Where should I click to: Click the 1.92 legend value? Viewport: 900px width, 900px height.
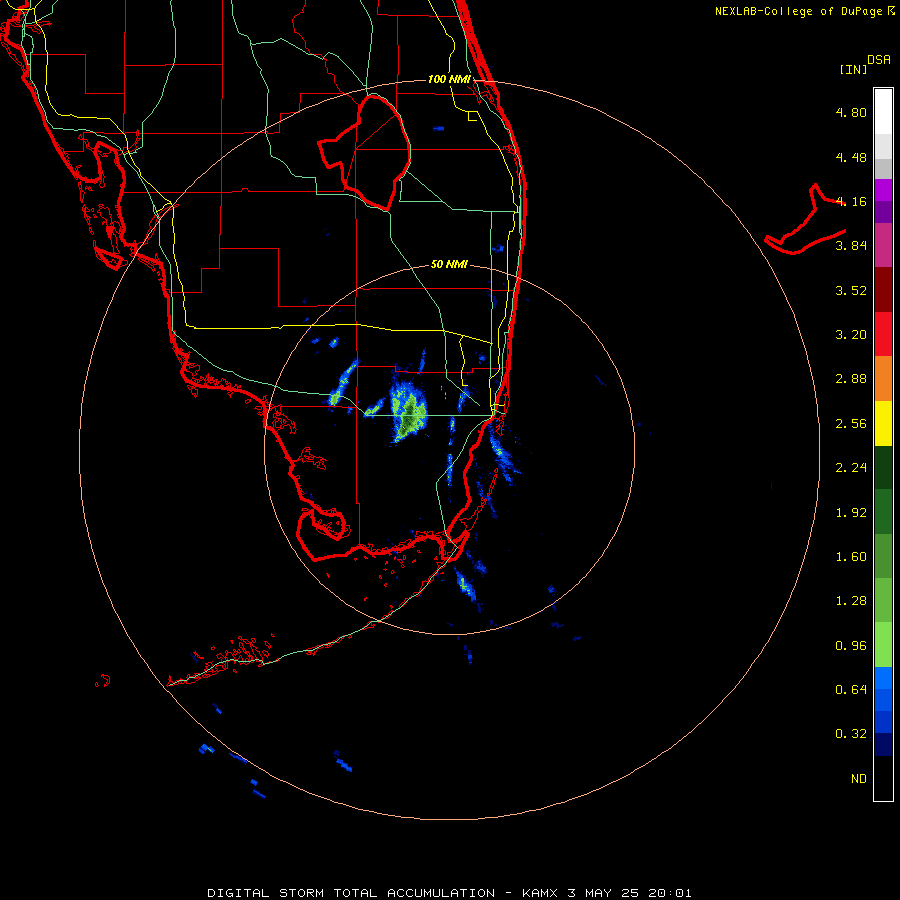(x=851, y=513)
